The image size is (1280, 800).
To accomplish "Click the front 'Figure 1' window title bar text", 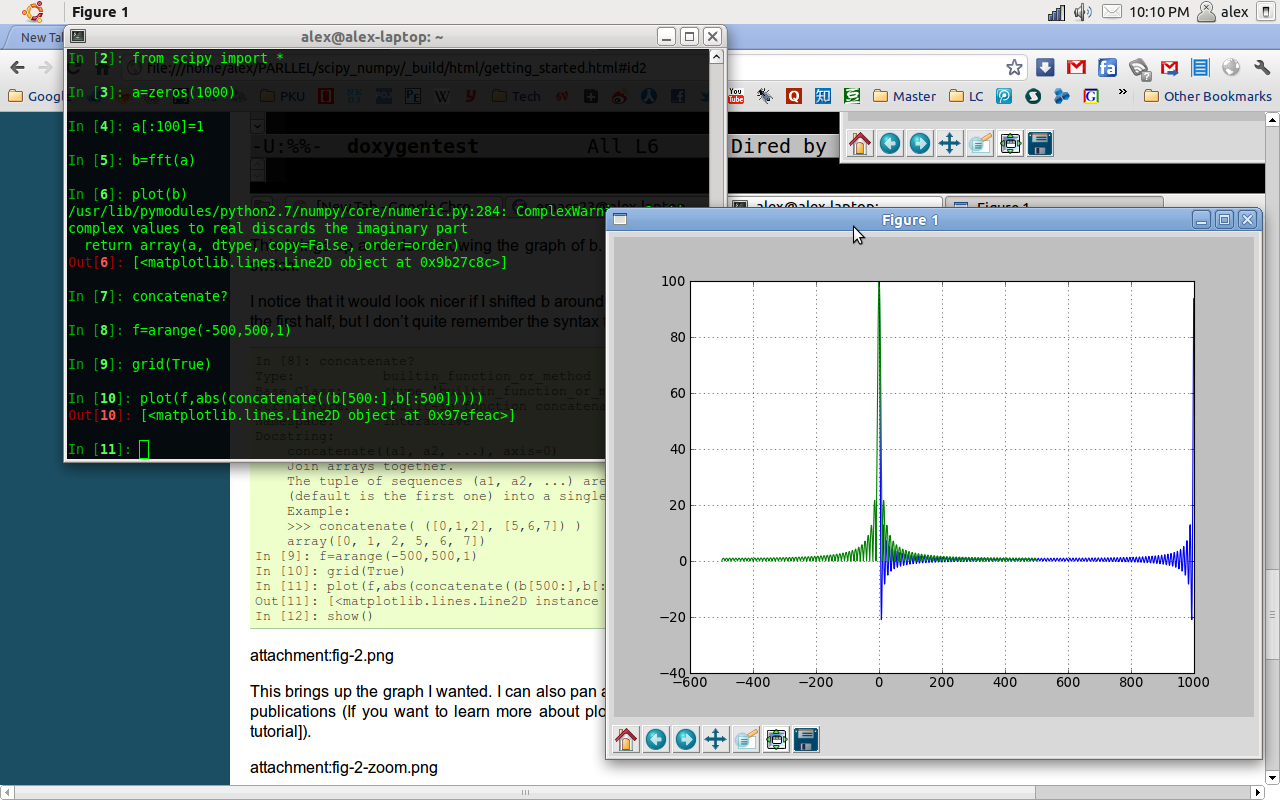I will click(x=910, y=220).
